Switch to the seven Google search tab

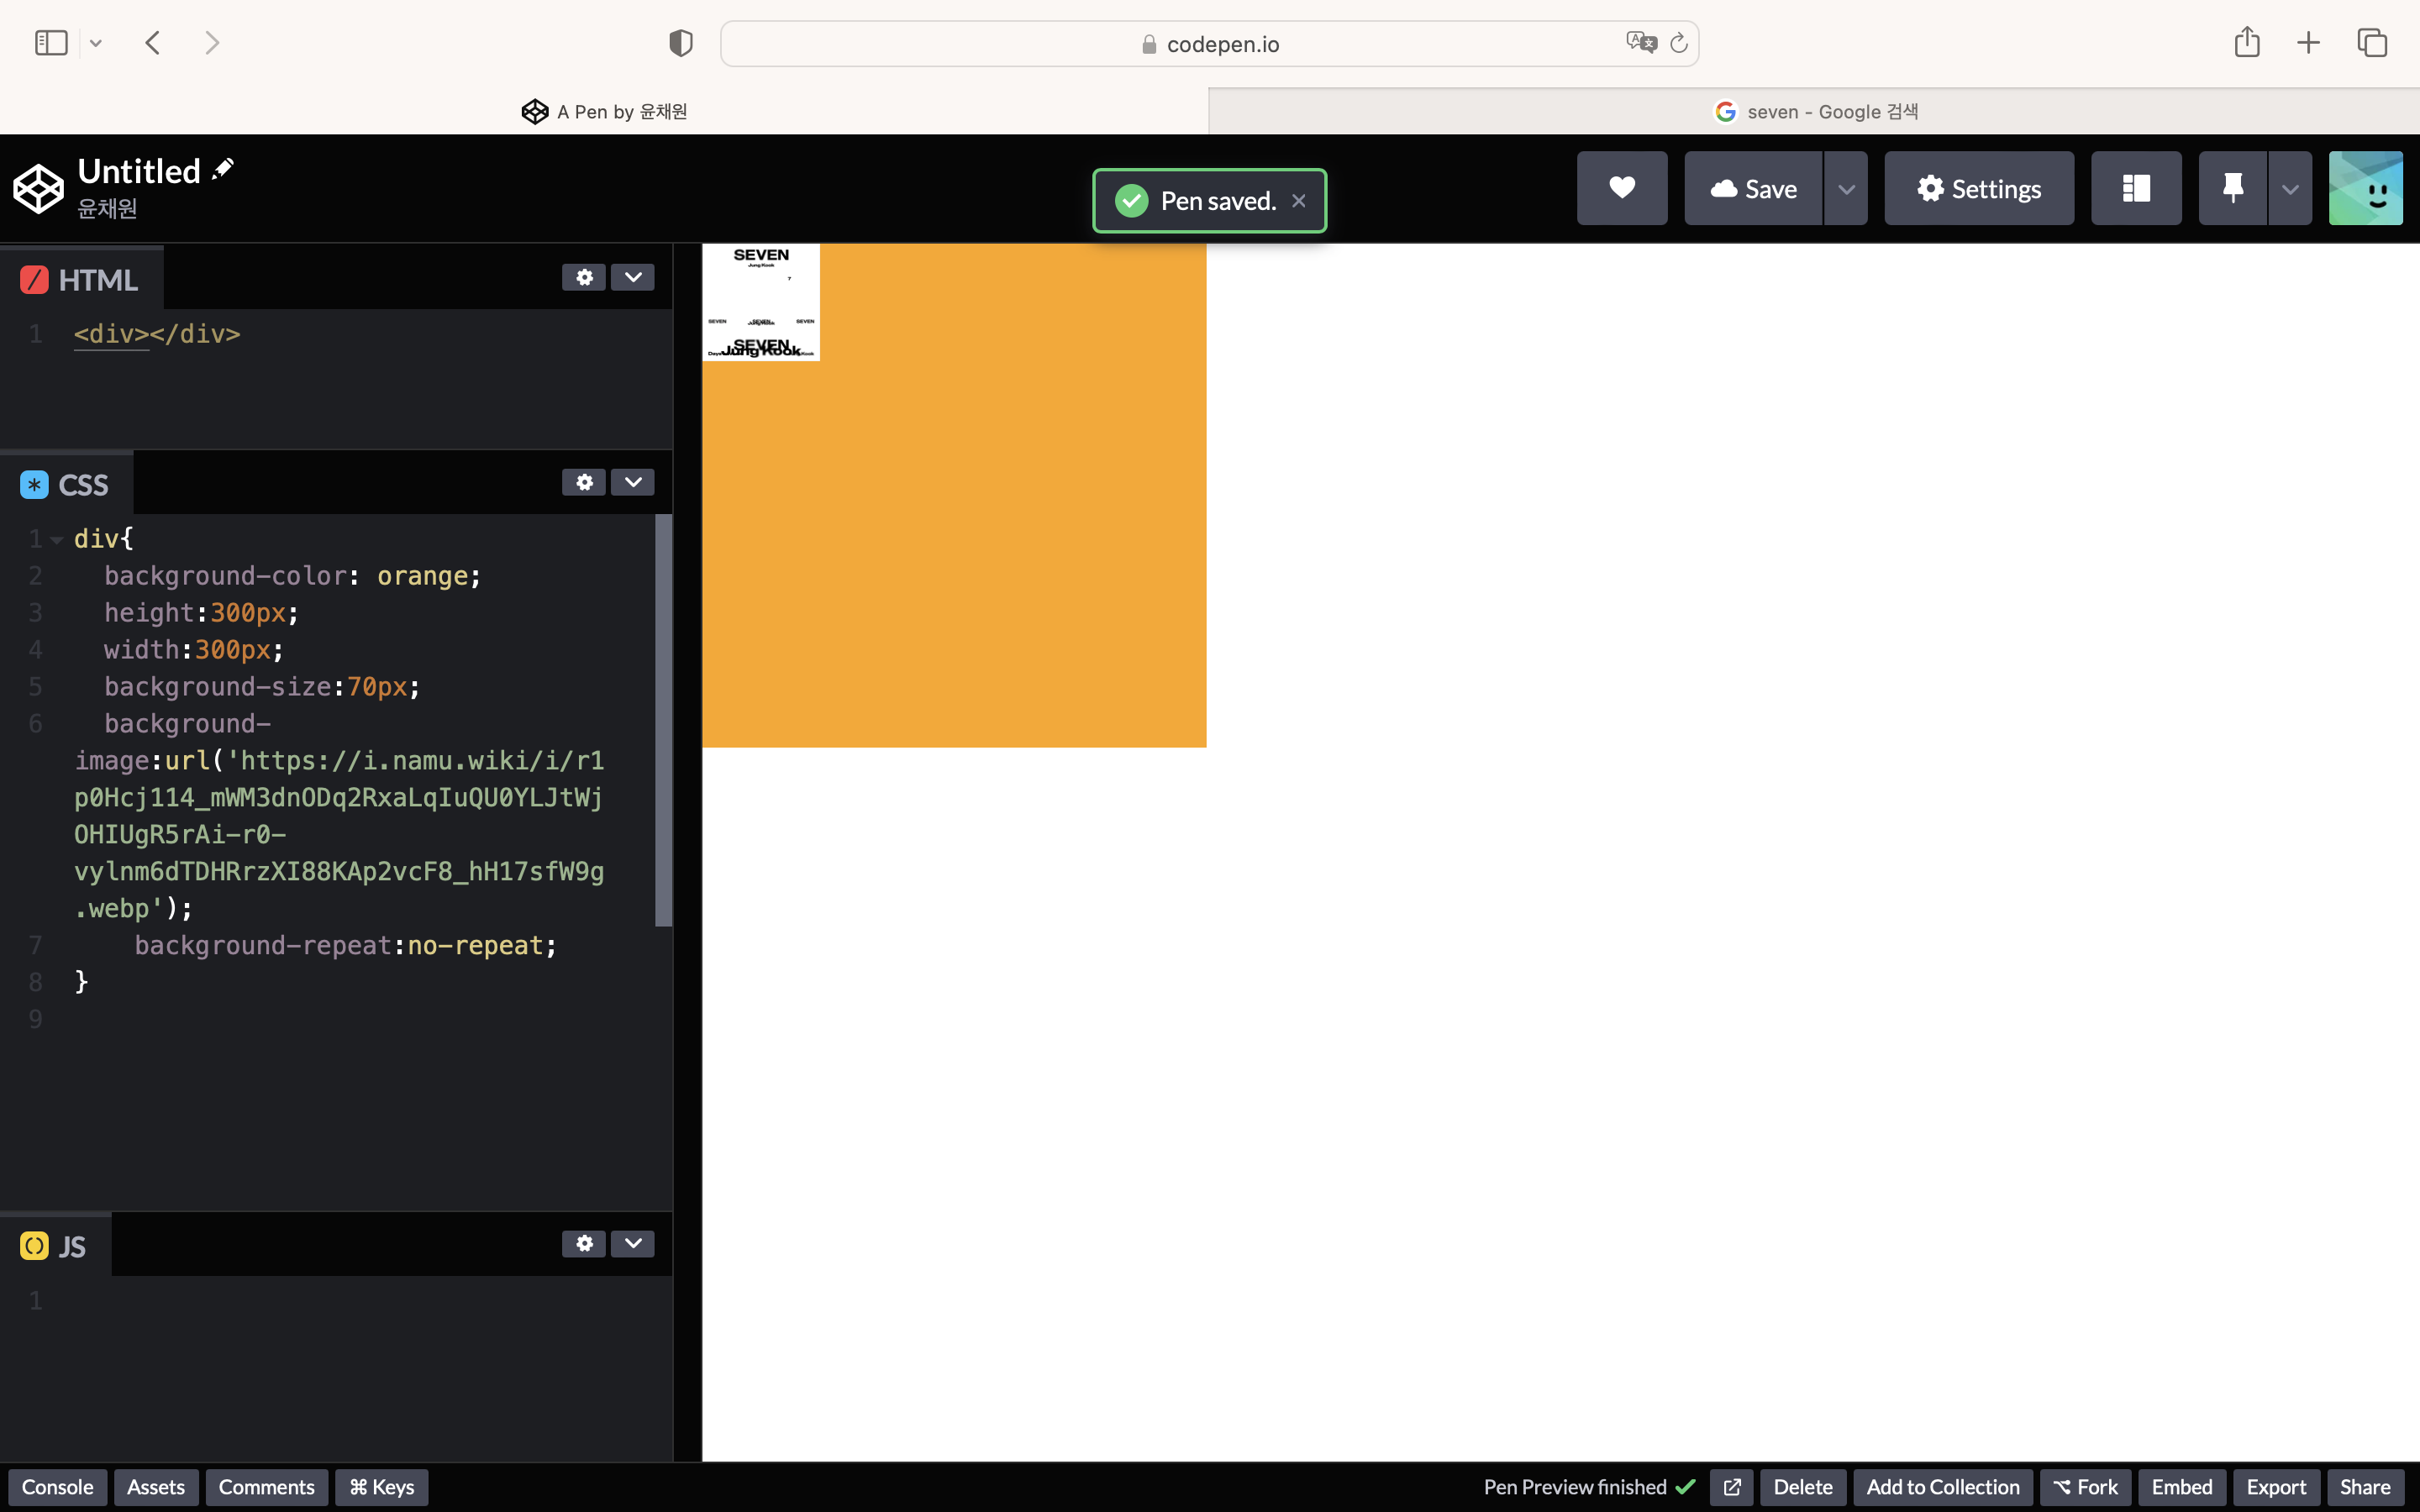1814,111
